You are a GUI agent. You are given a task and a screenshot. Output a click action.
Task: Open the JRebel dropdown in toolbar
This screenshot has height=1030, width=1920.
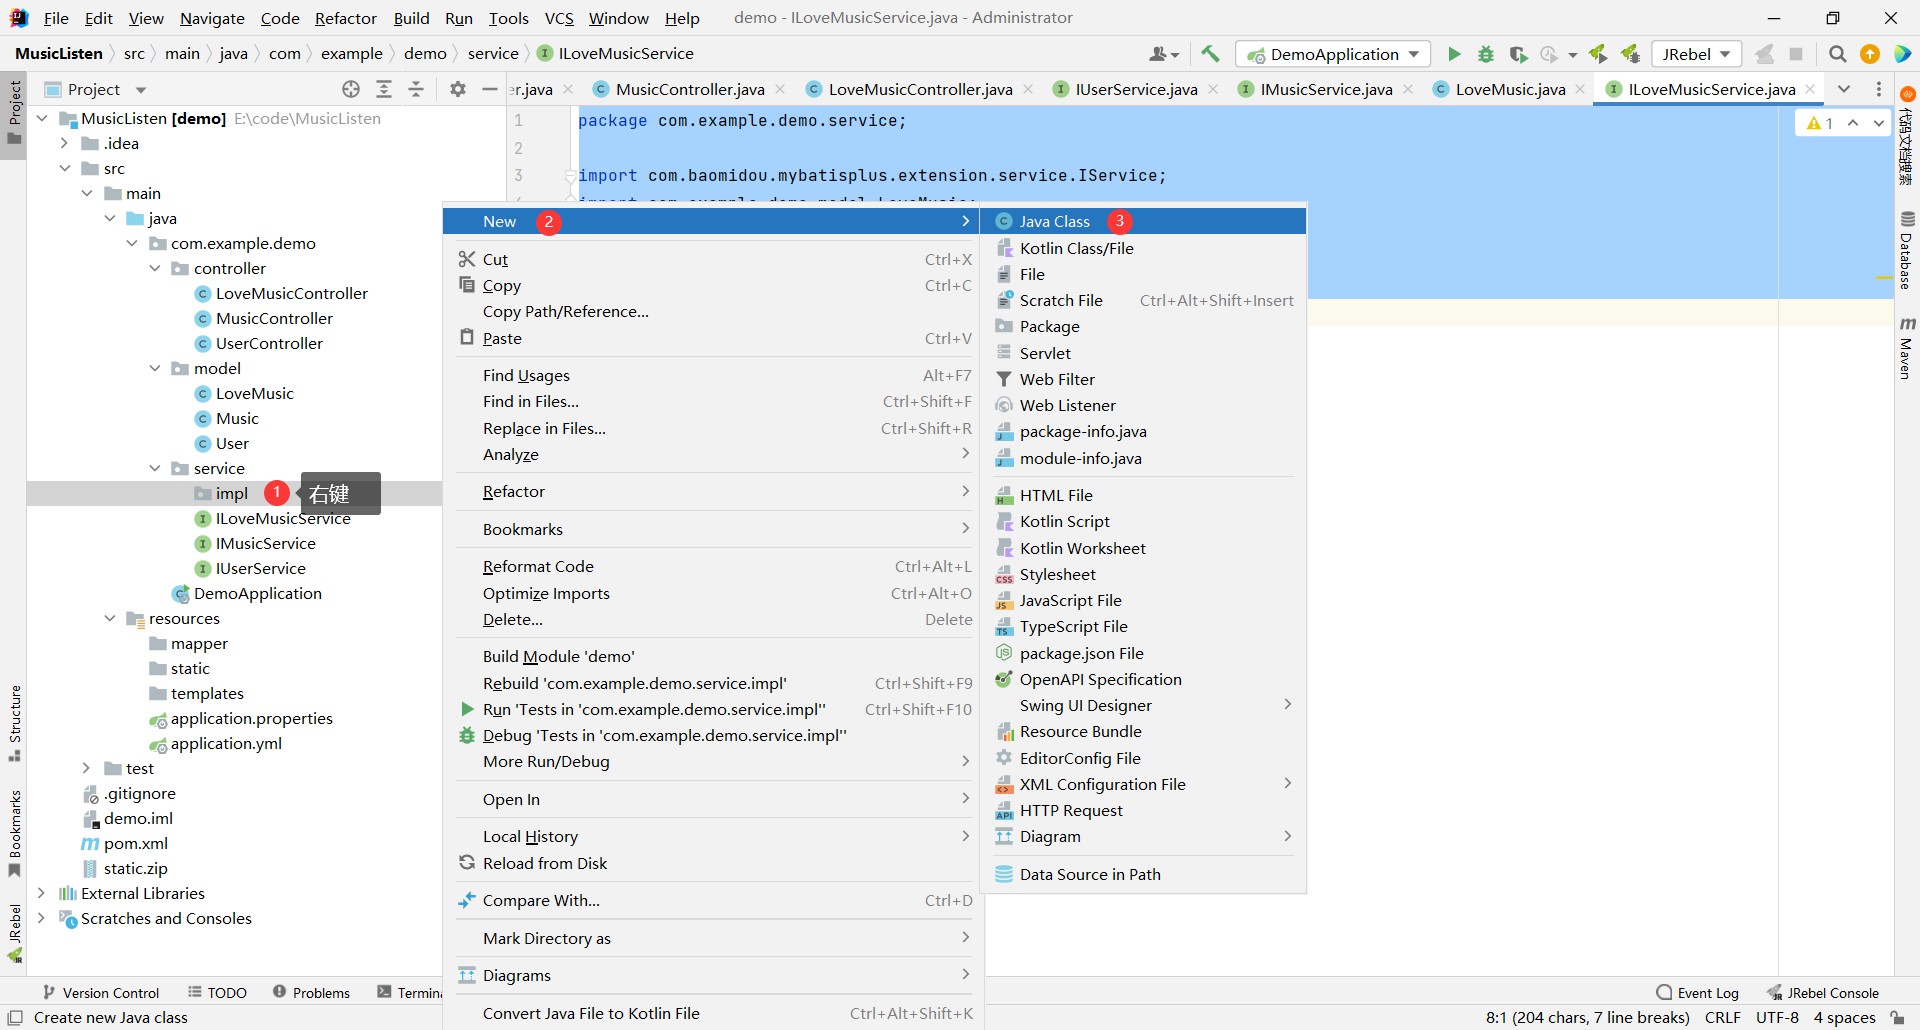pyautogui.click(x=1696, y=54)
